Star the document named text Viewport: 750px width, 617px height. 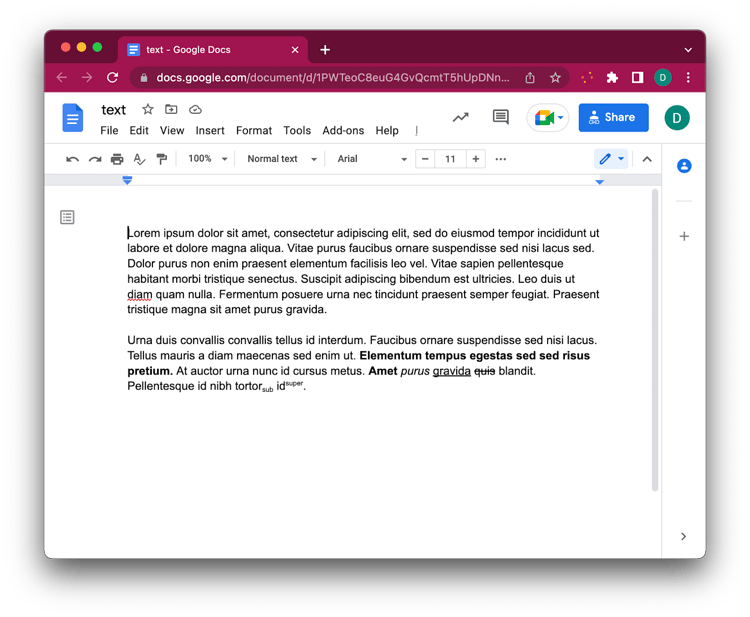(x=147, y=110)
